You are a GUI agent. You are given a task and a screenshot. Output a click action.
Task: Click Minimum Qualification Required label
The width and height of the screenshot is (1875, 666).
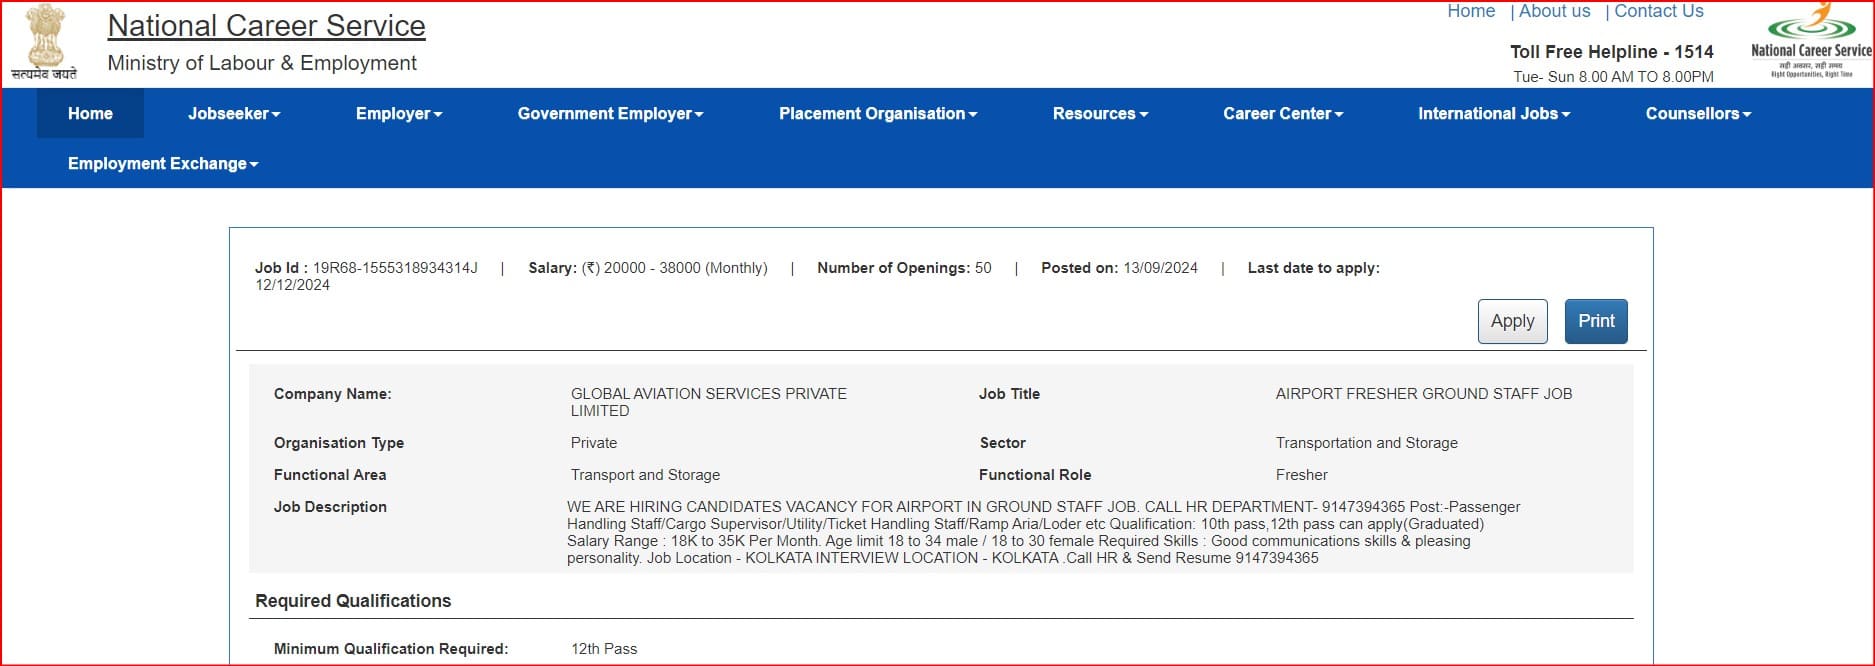click(x=391, y=649)
